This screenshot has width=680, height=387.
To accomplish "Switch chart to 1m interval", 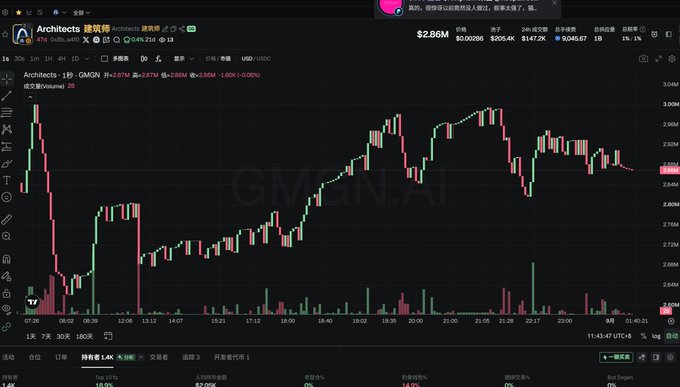I will [35, 59].
